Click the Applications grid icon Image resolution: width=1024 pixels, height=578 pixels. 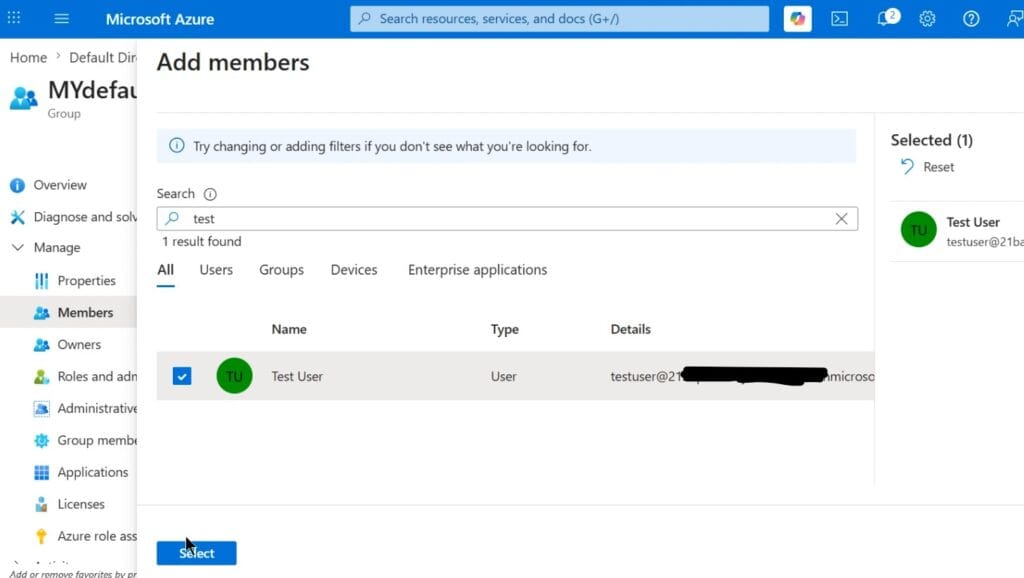[x=41, y=472]
